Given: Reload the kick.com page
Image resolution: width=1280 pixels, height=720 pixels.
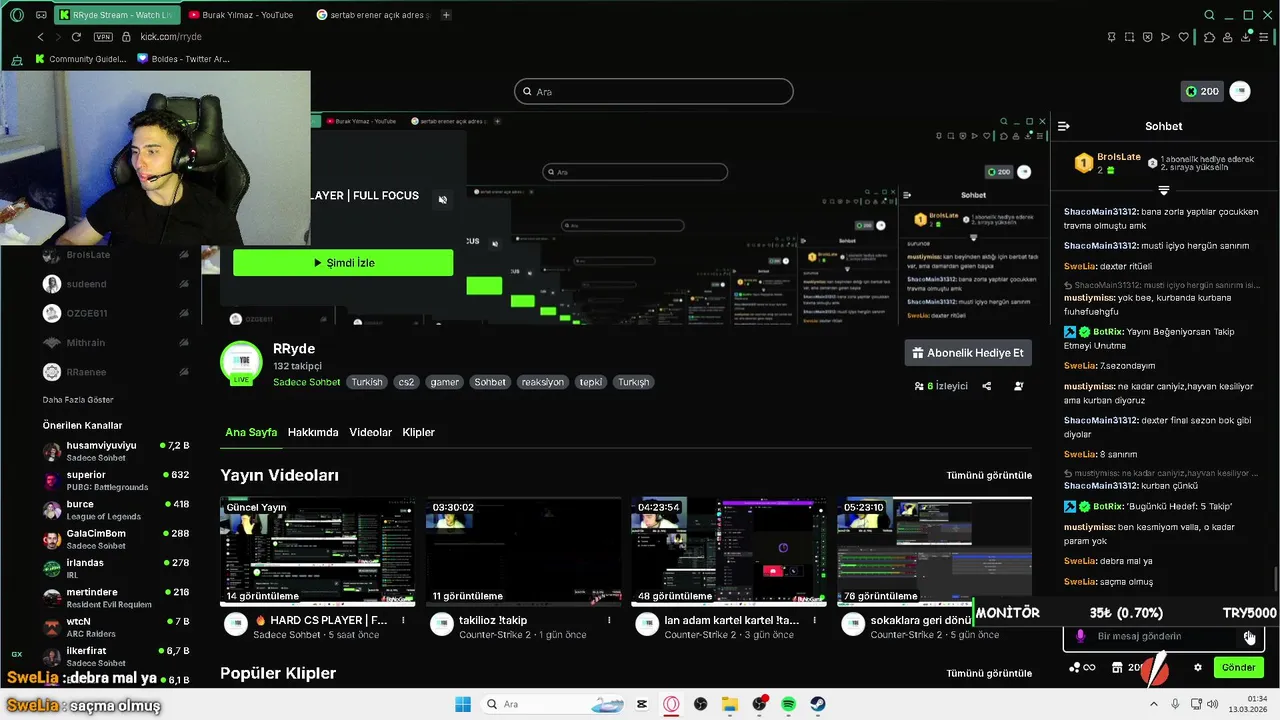Looking at the screenshot, I should click(x=76, y=37).
